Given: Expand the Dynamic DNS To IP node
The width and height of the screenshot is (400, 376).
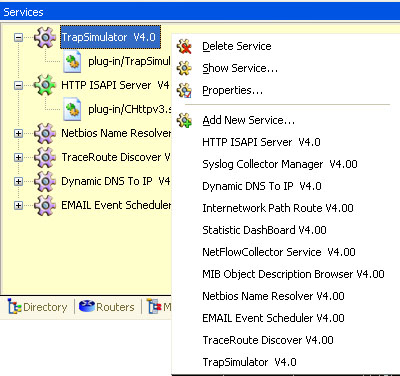Looking at the screenshot, I should click(19, 181).
